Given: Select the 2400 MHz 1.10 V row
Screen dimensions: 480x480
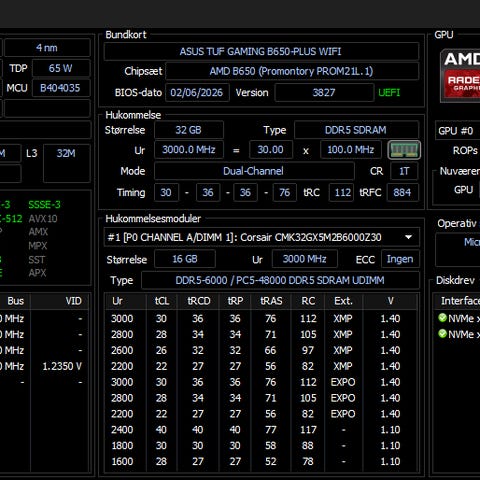Looking at the screenshot, I should click(x=261, y=430).
